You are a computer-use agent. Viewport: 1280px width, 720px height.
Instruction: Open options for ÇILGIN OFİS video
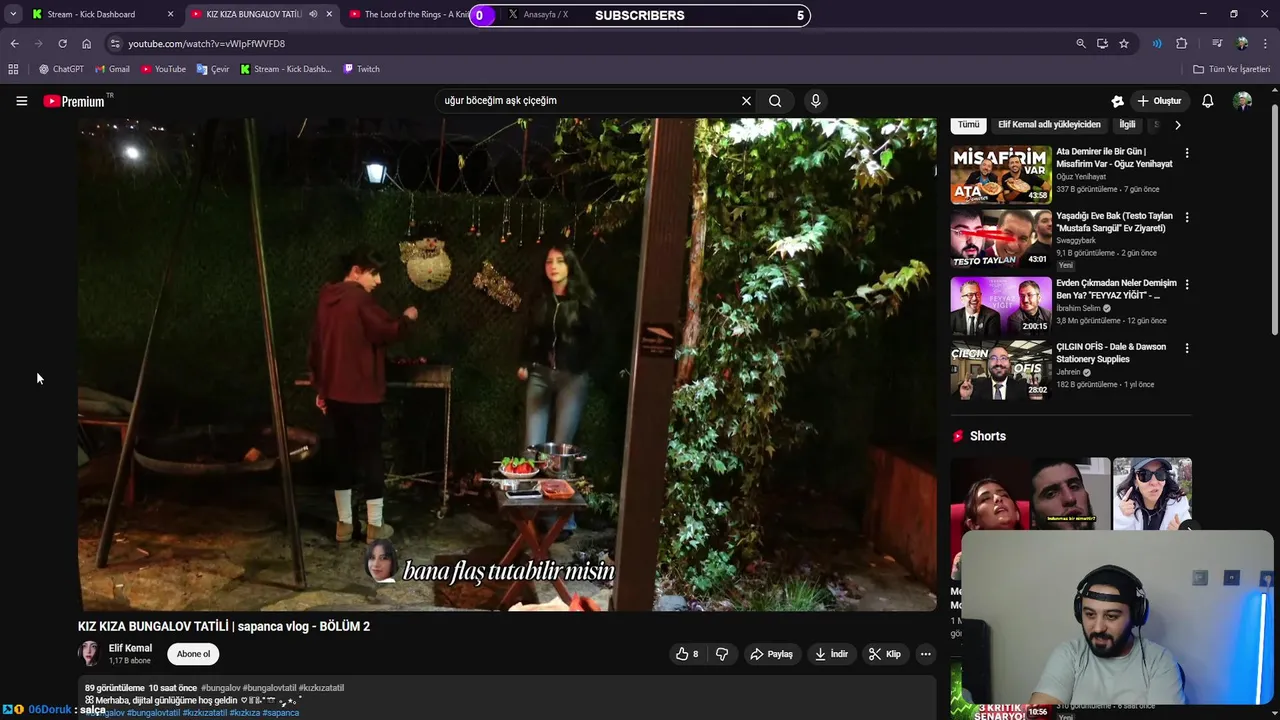[1187, 348]
